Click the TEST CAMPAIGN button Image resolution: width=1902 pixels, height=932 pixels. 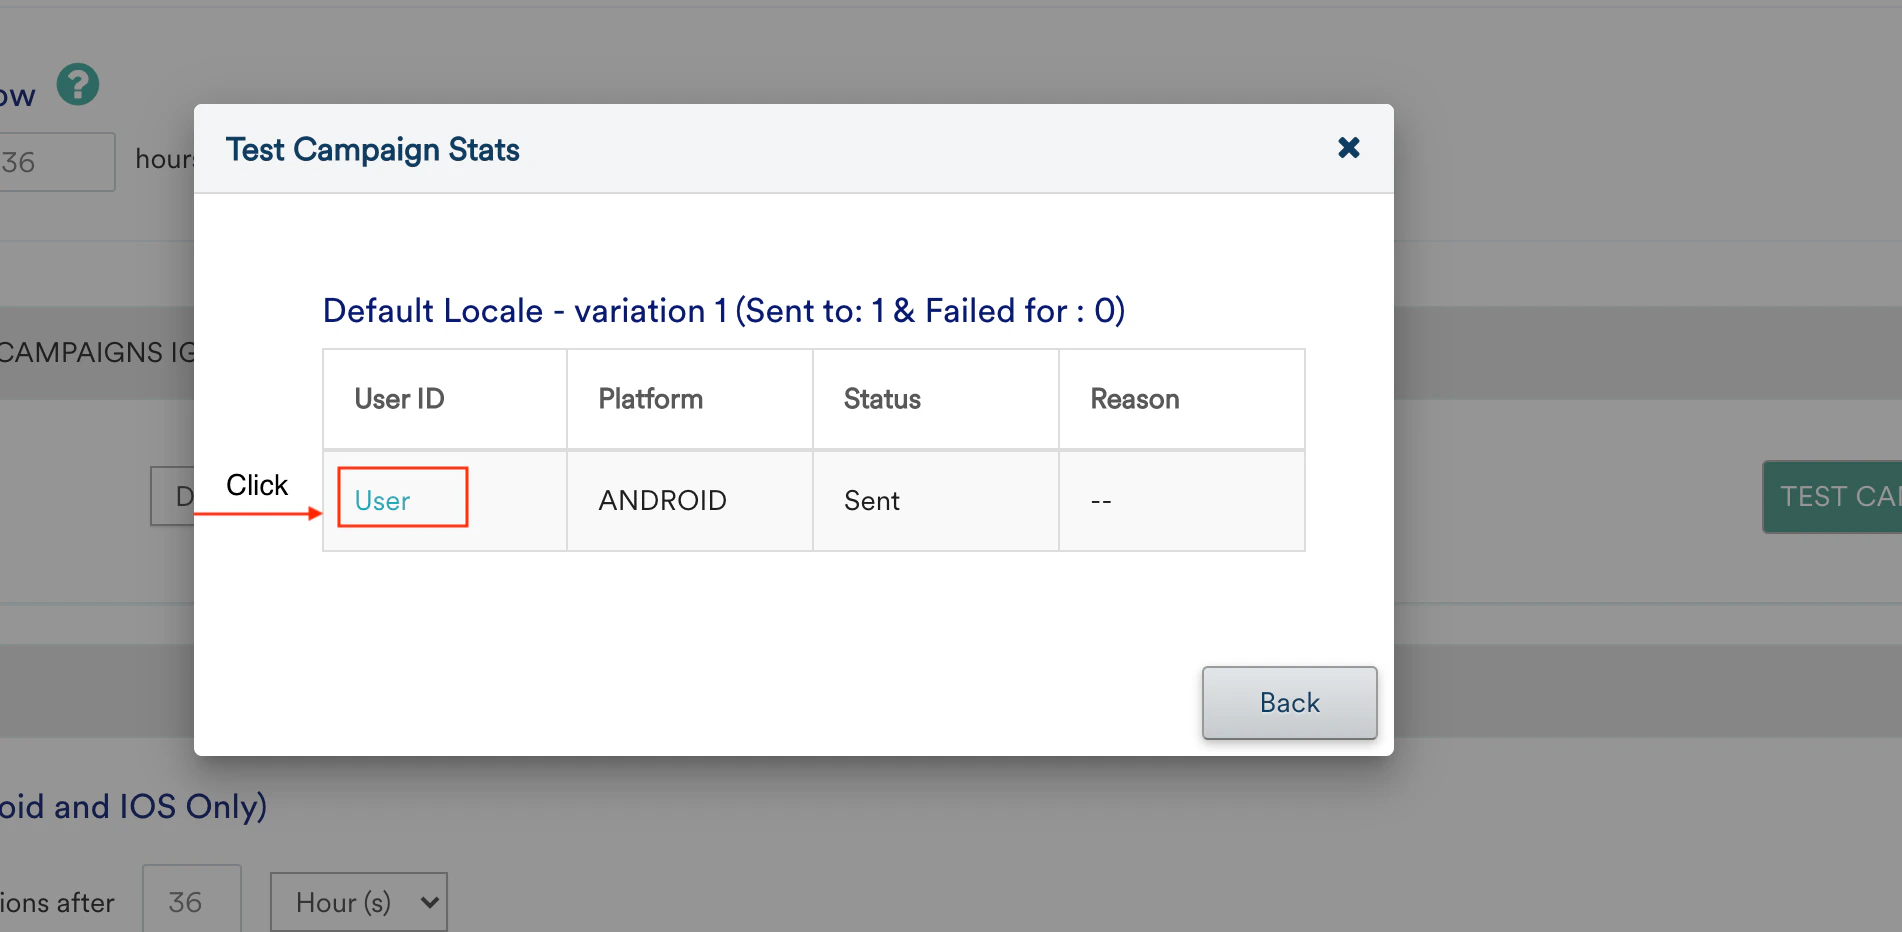(1833, 497)
